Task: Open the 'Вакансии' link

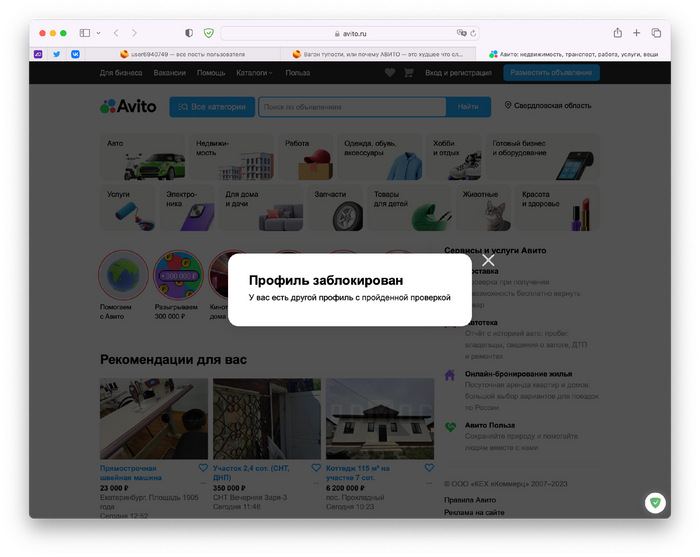Action: tap(170, 73)
